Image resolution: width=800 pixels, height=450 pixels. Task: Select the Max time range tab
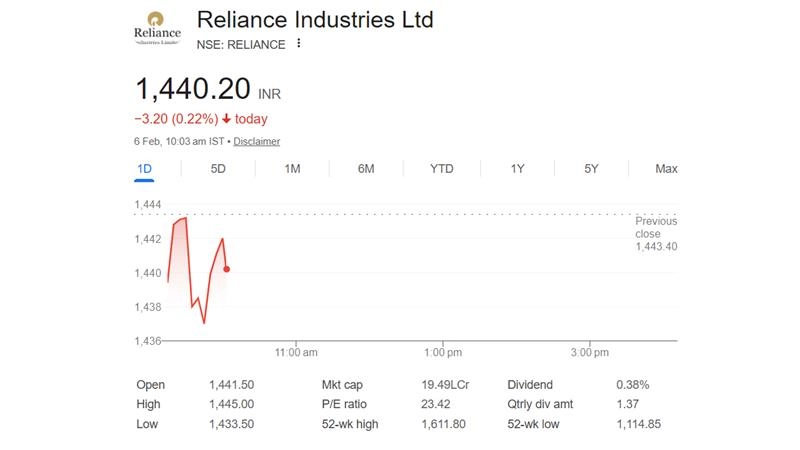[x=666, y=169]
